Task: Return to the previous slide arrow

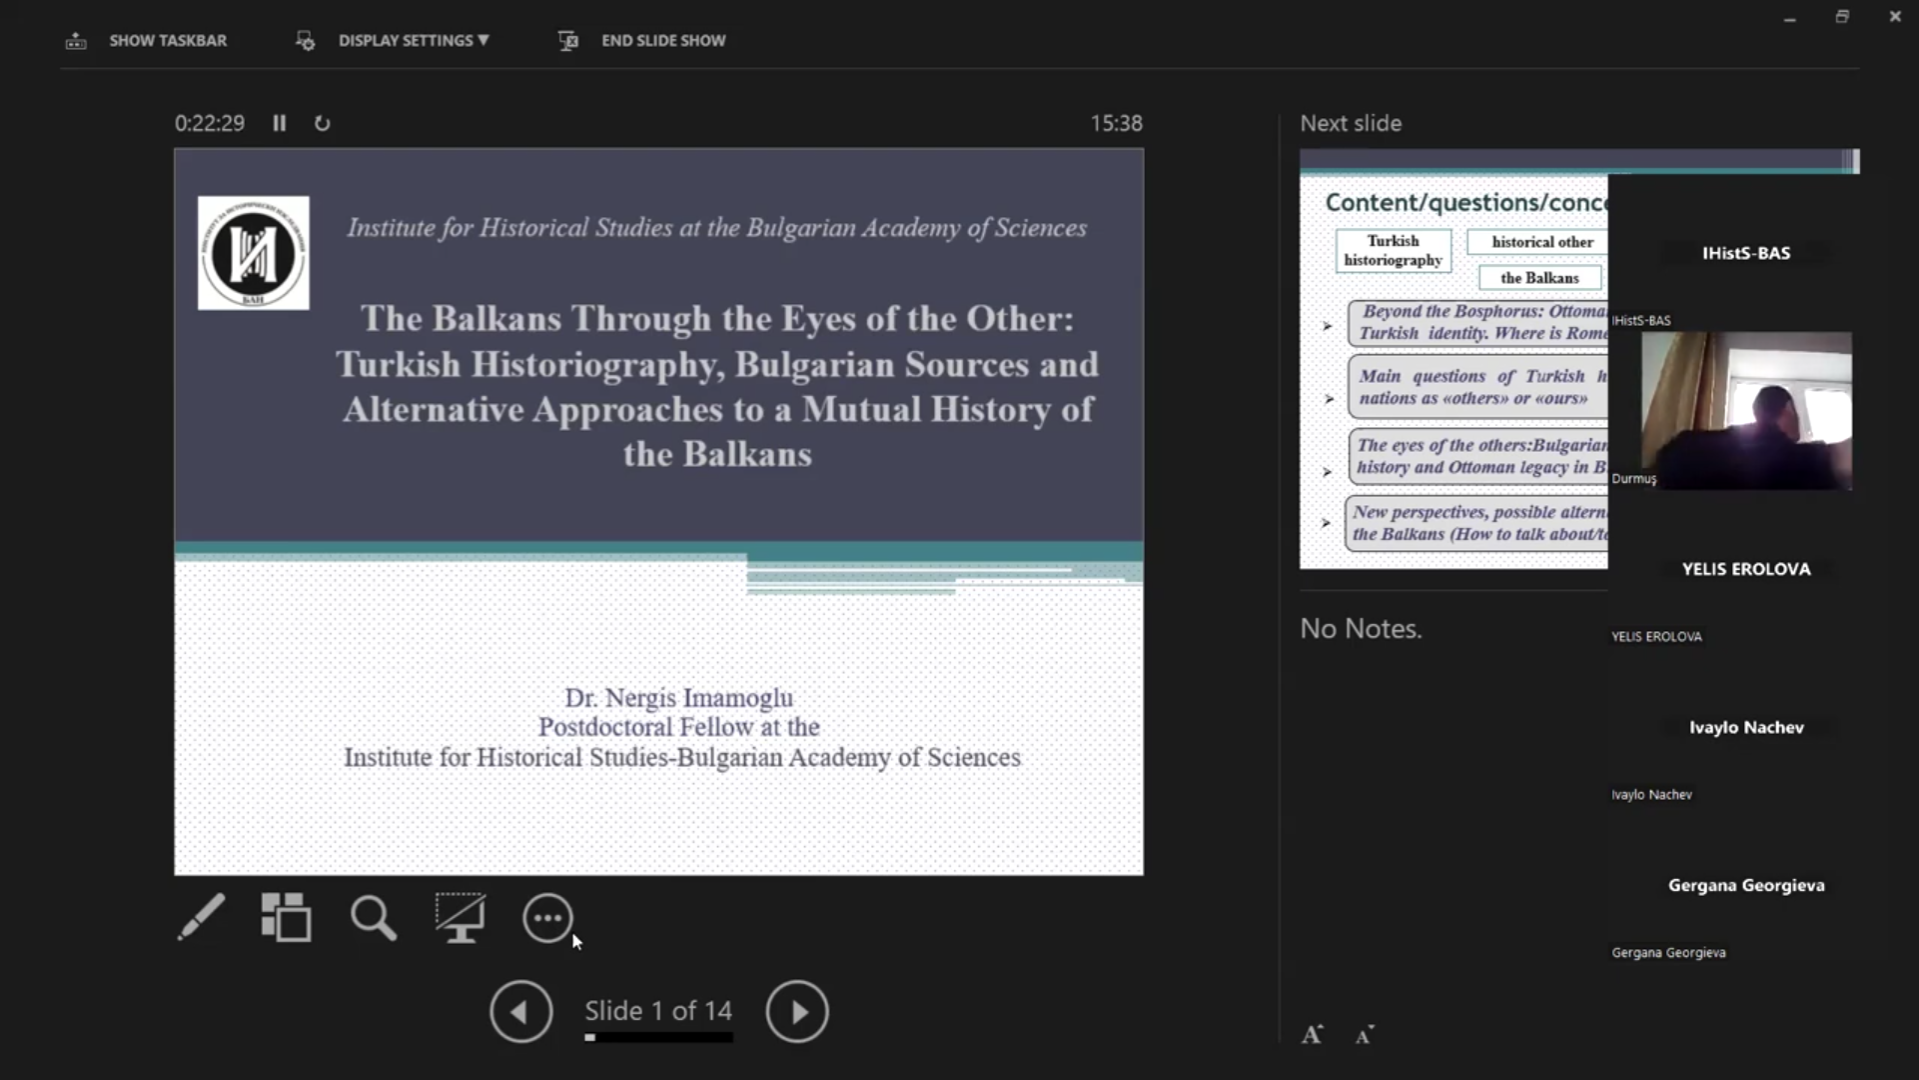Action: [521, 1012]
